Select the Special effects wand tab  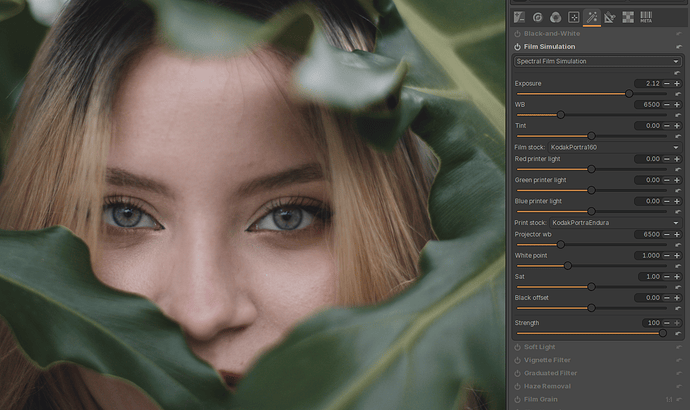click(592, 16)
